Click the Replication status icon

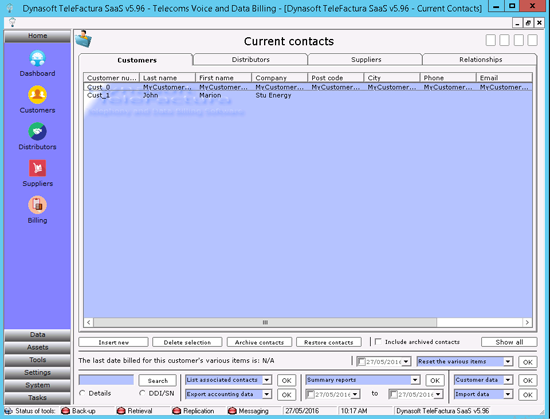(177, 411)
